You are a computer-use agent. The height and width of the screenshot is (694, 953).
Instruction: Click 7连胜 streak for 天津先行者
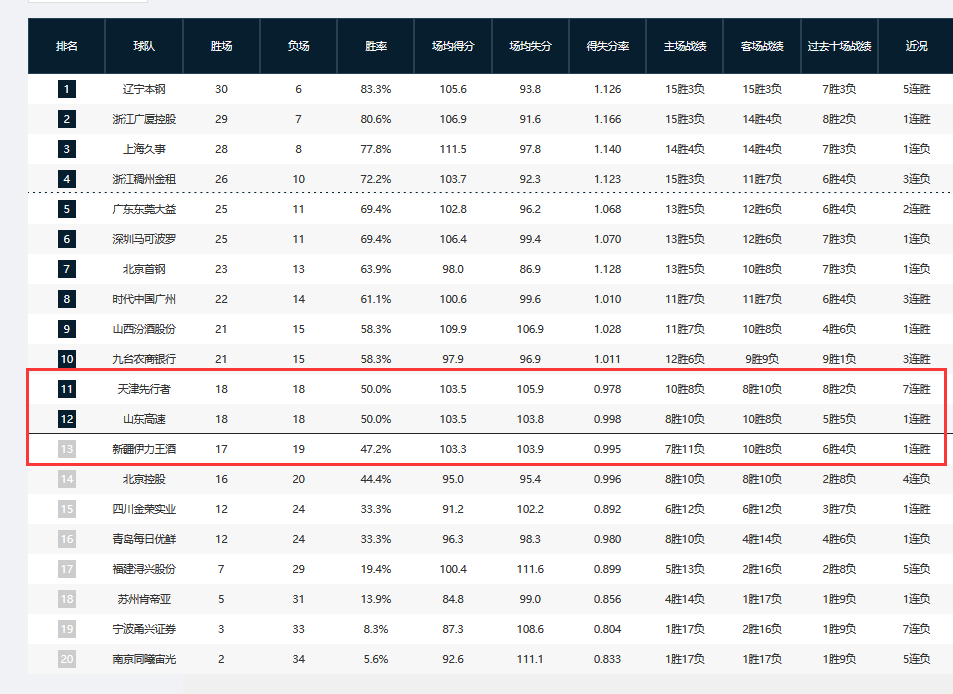pos(917,389)
